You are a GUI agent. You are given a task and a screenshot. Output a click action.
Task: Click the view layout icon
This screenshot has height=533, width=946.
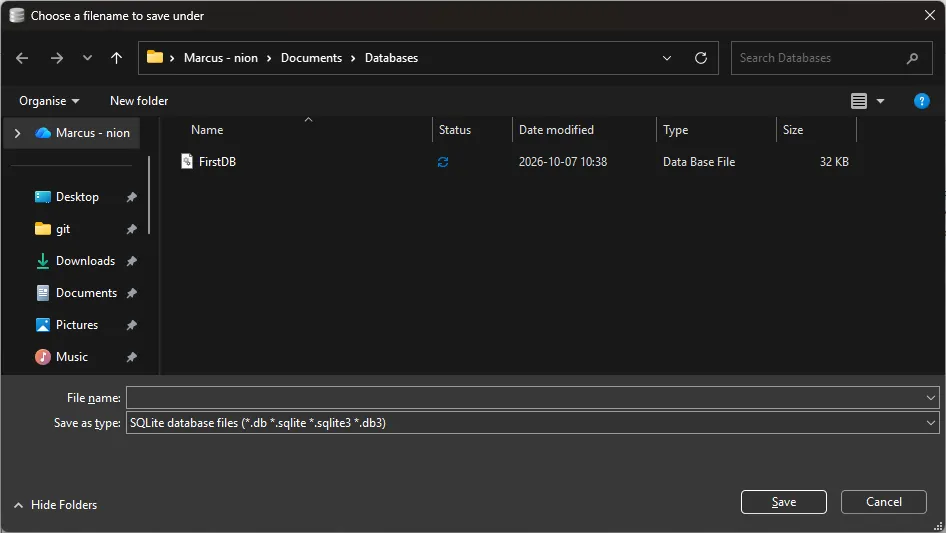tap(859, 101)
